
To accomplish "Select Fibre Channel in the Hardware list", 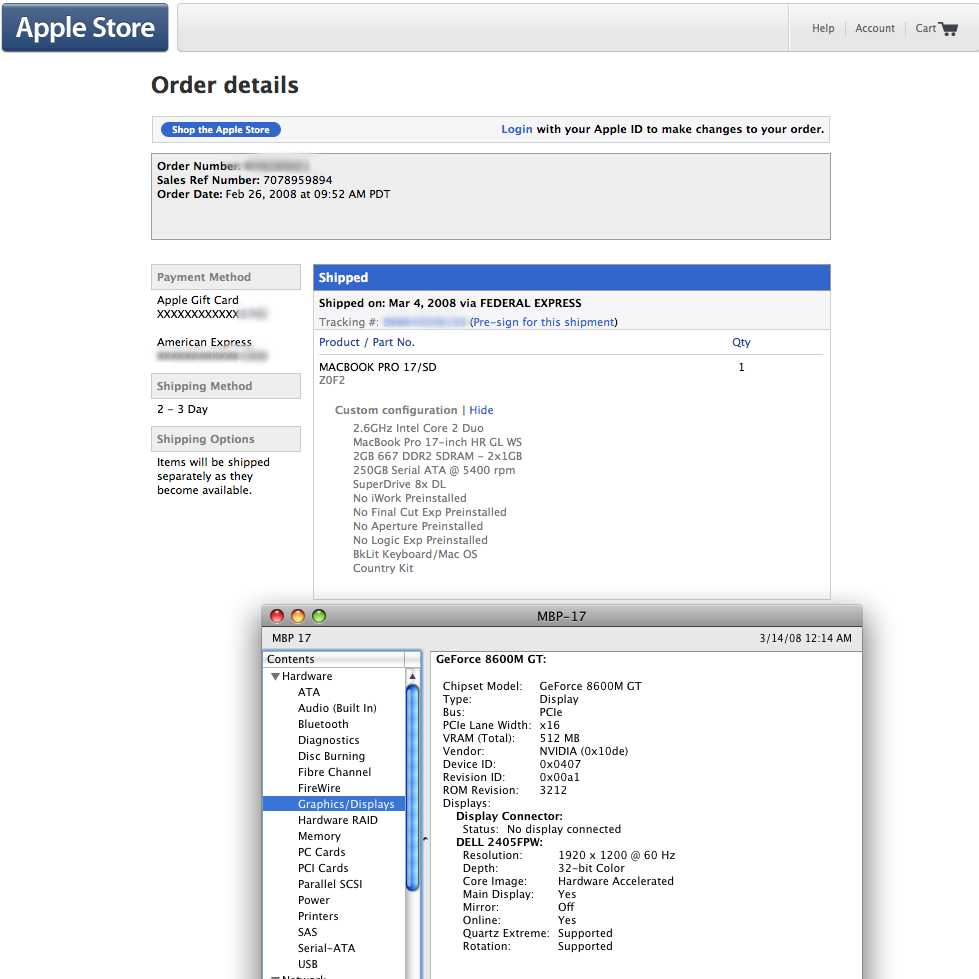I will [334, 772].
